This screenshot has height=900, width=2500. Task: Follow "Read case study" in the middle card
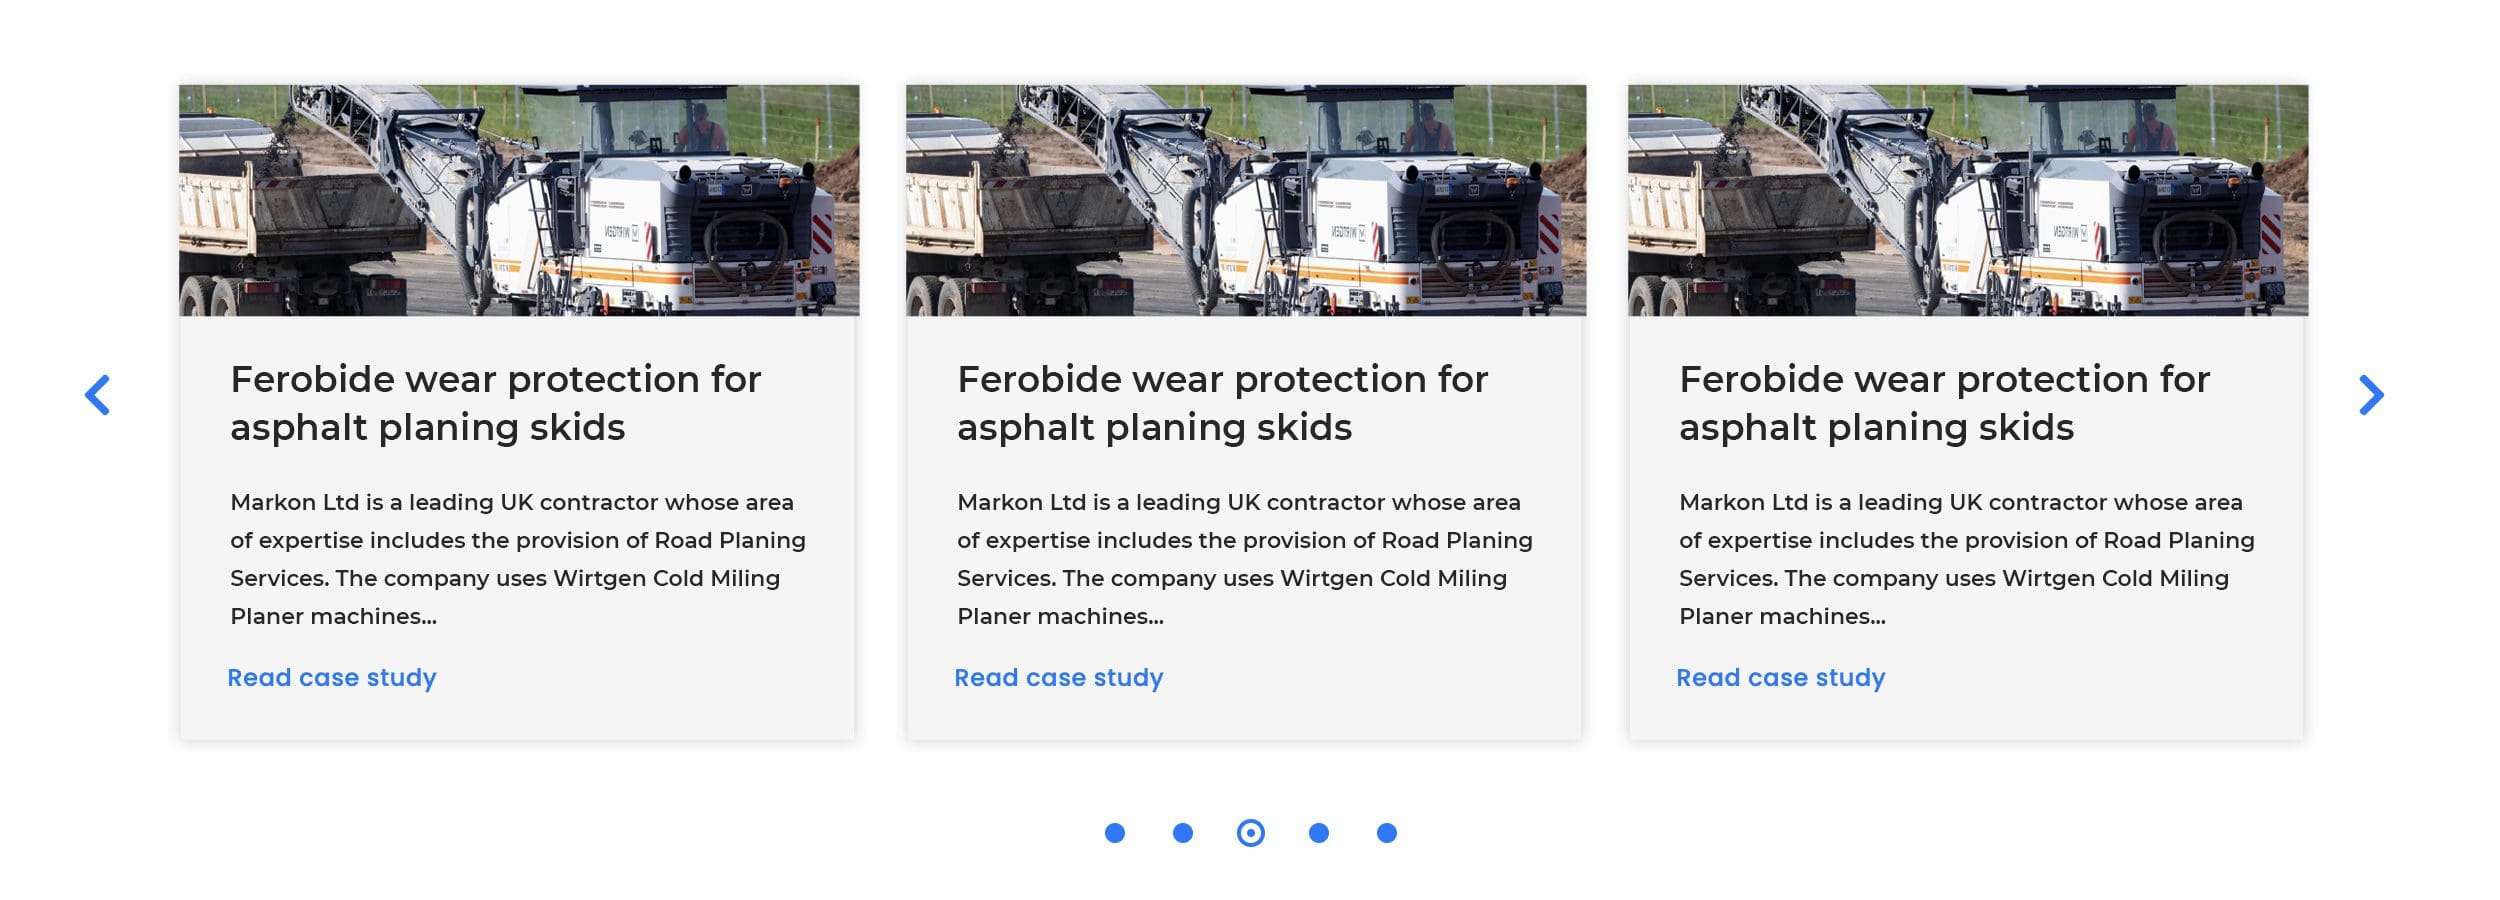click(1059, 678)
